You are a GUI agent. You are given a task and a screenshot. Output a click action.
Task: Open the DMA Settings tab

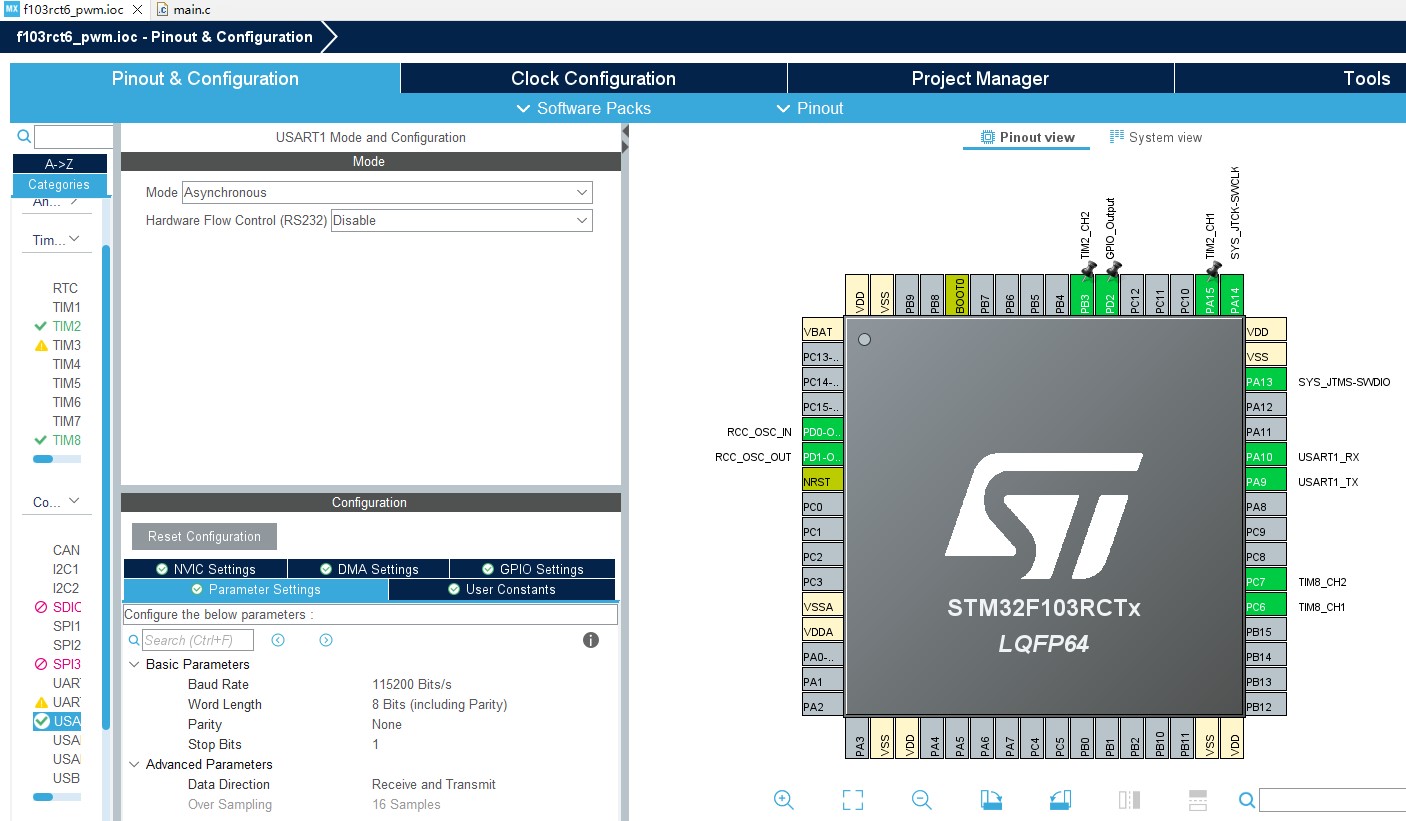coord(368,569)
